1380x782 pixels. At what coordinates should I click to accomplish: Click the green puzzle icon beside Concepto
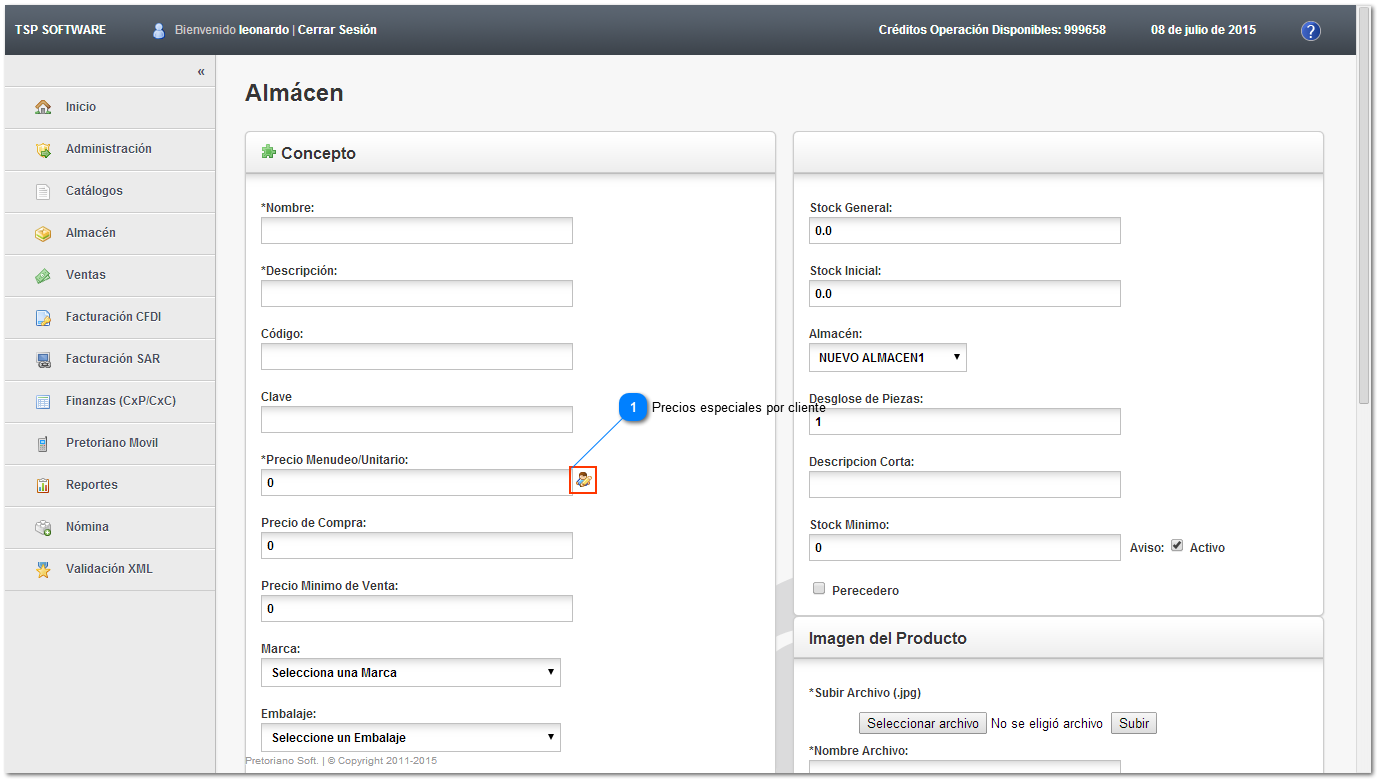click(268, 152)
